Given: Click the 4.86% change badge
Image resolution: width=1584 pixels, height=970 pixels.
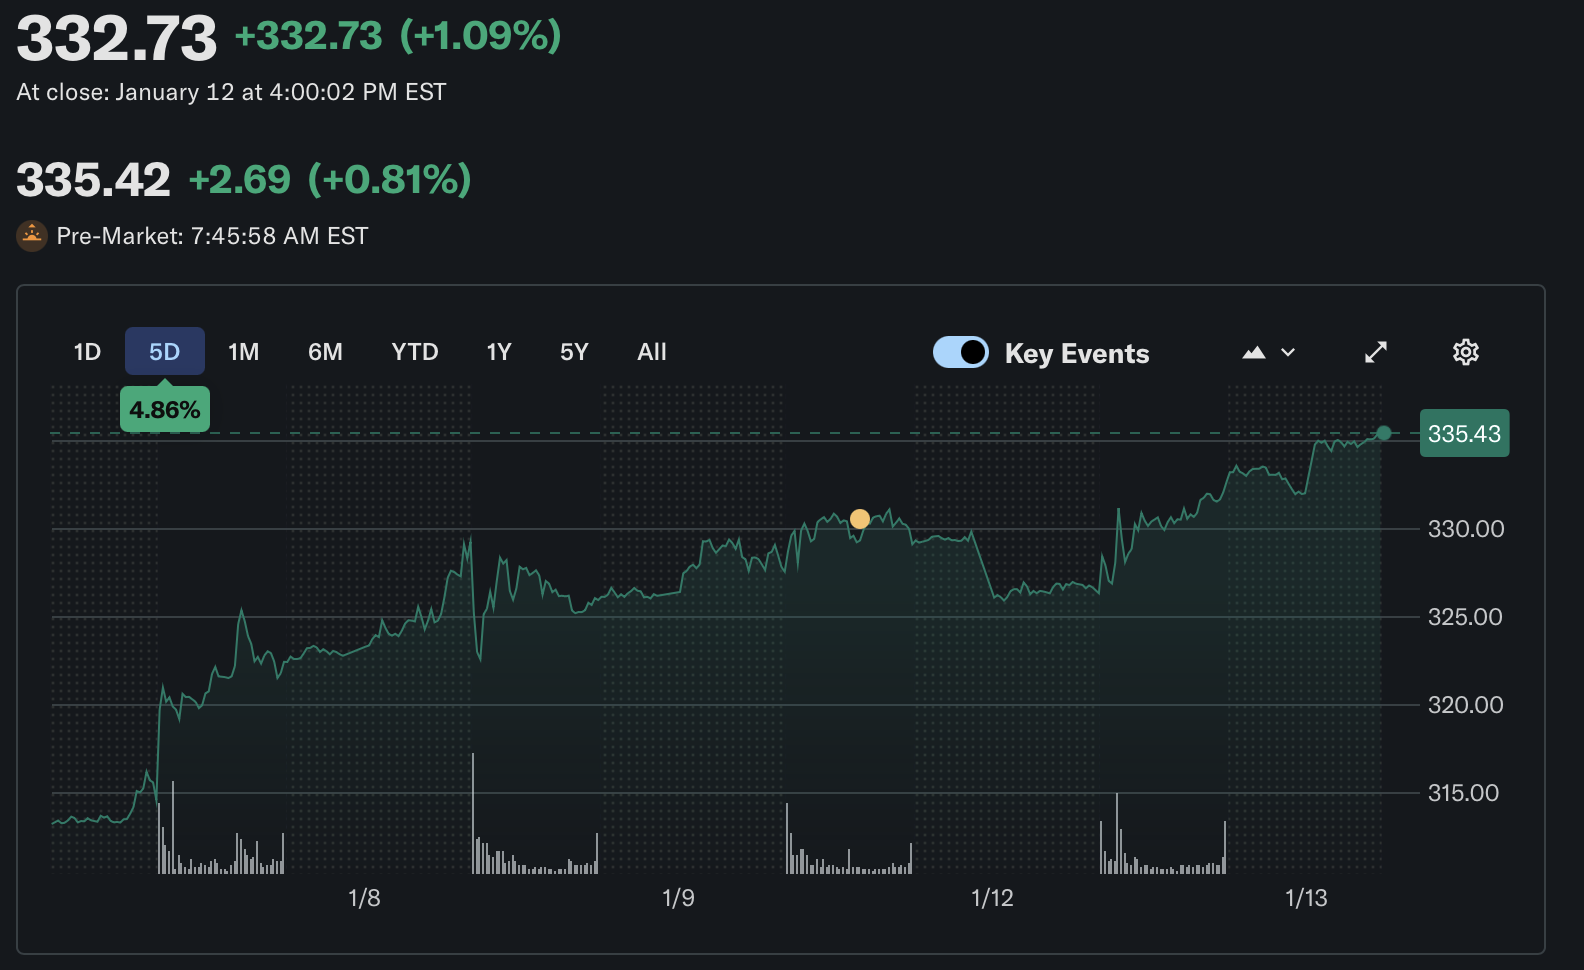Looking at the screenshot, I should [165, 410].
